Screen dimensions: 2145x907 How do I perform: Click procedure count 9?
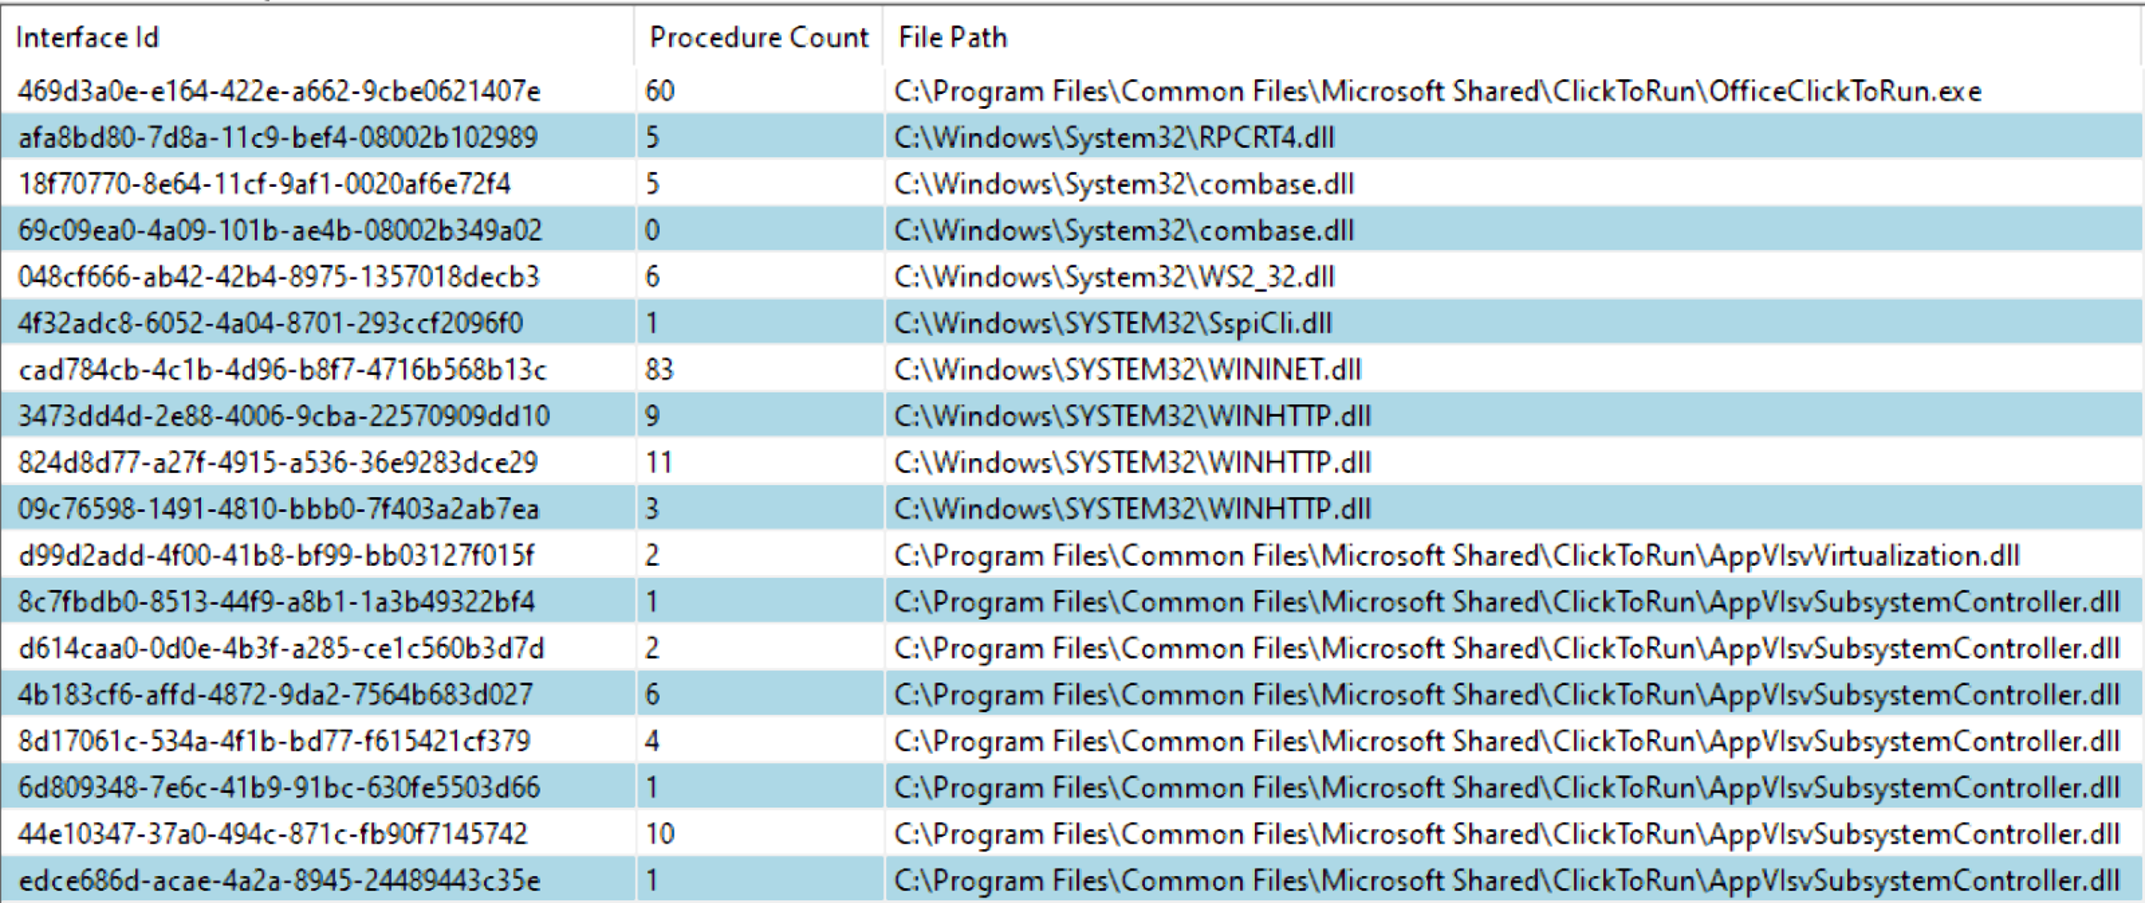[x=652, y=416]
